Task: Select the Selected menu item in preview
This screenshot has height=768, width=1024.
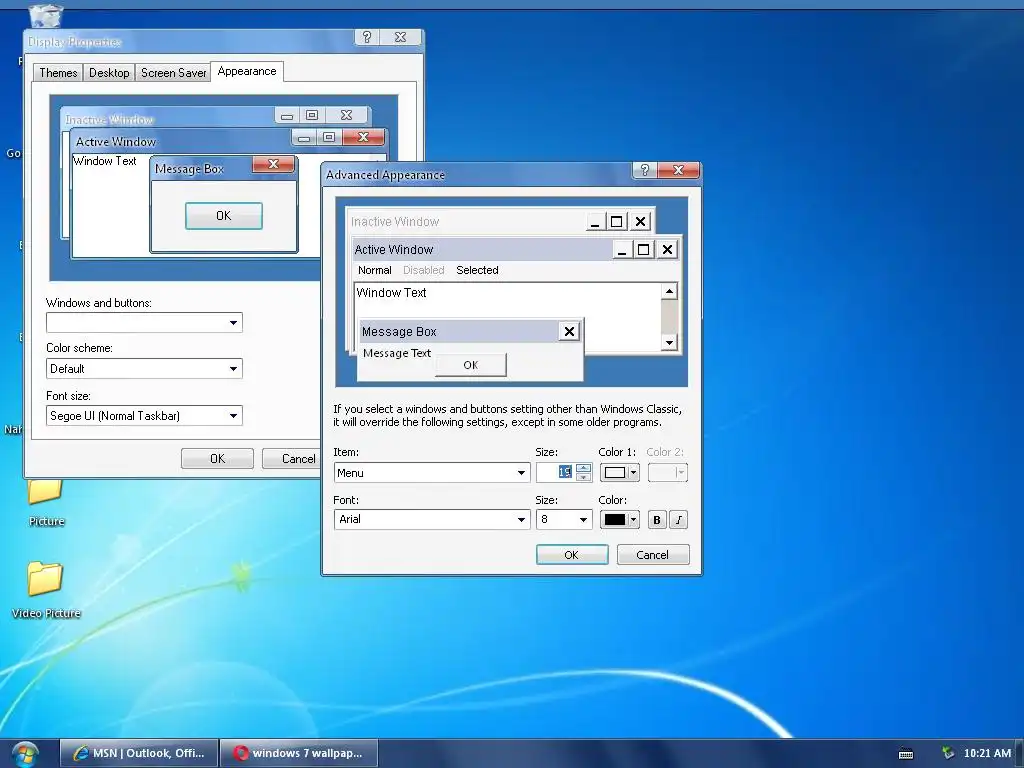Action: pos(477,270)
